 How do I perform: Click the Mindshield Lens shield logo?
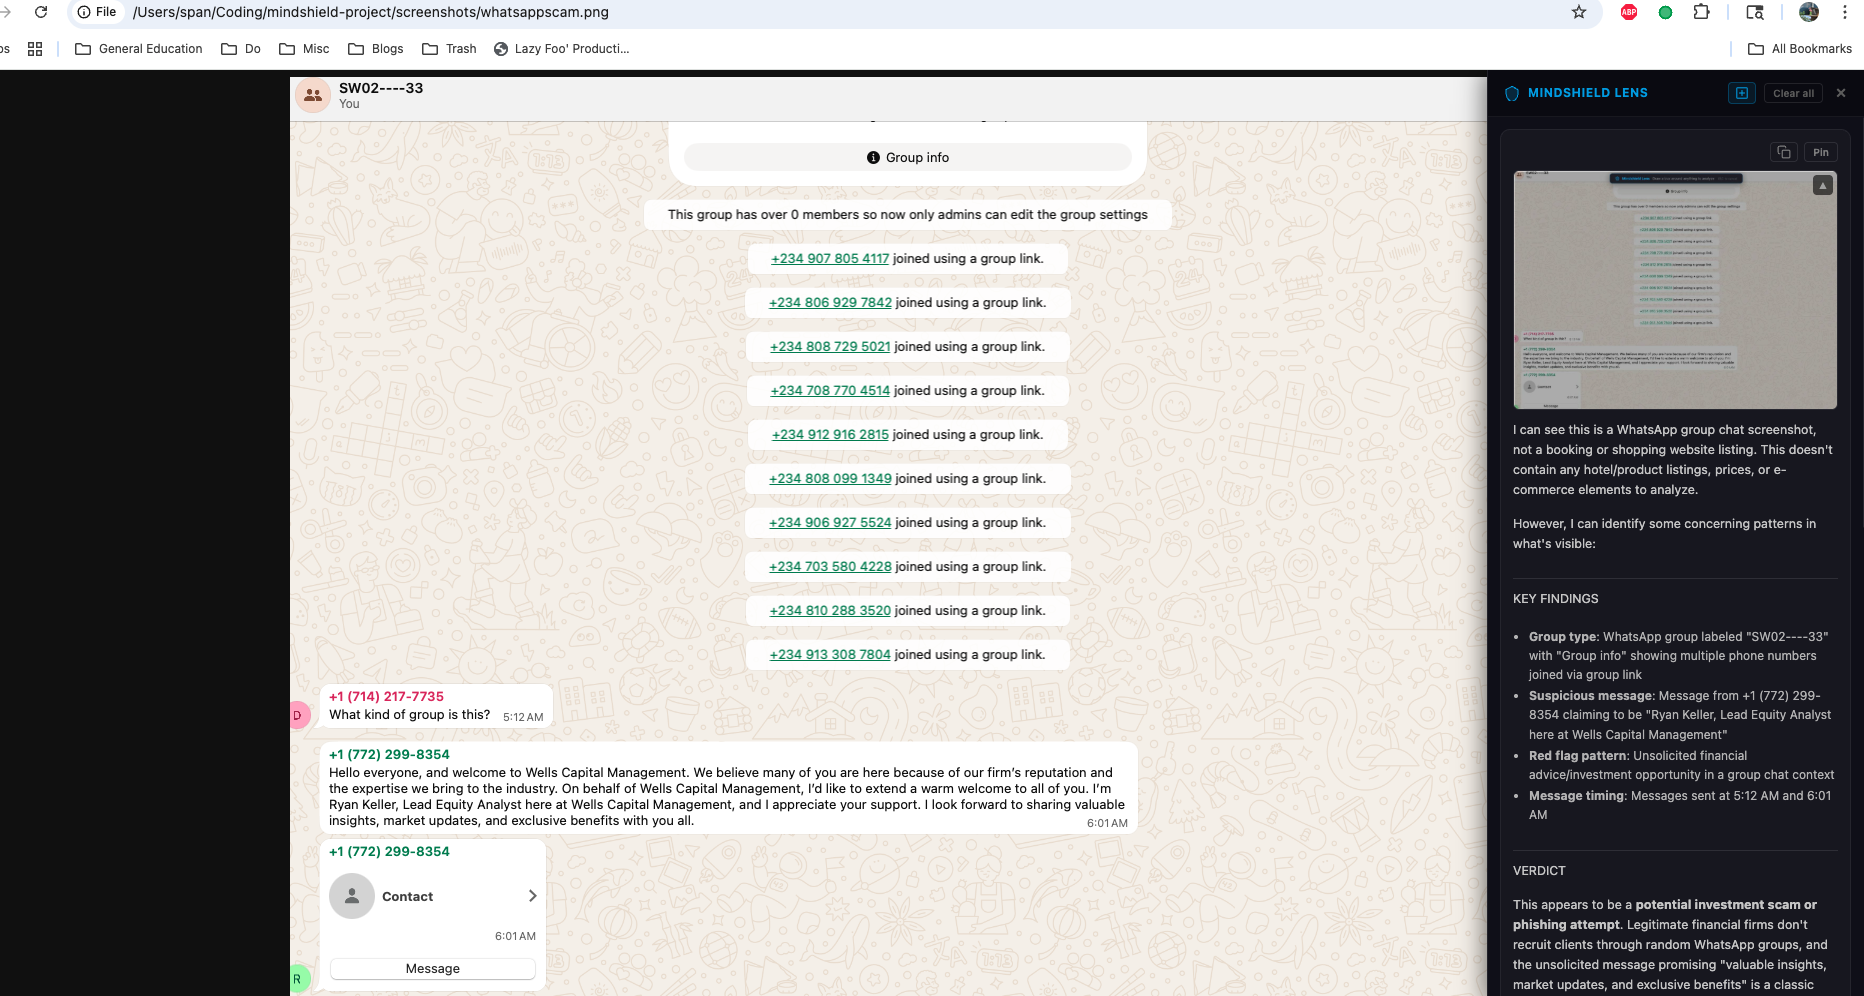coord(1510,92)
